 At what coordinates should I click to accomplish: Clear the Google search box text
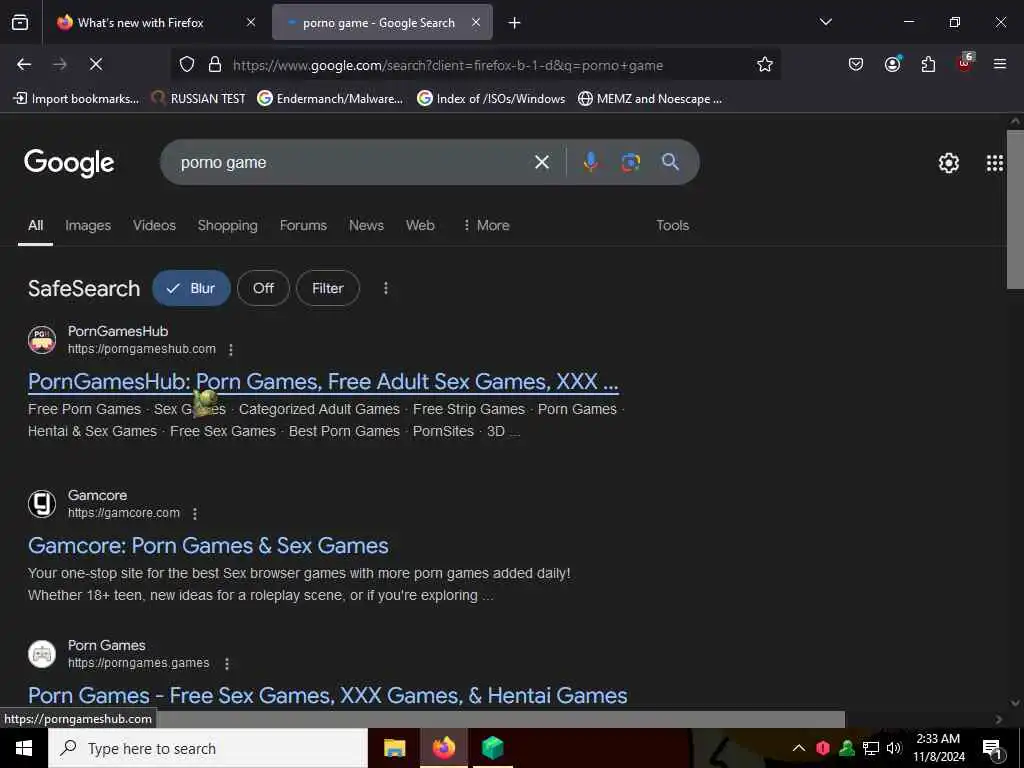click(541, 162)
